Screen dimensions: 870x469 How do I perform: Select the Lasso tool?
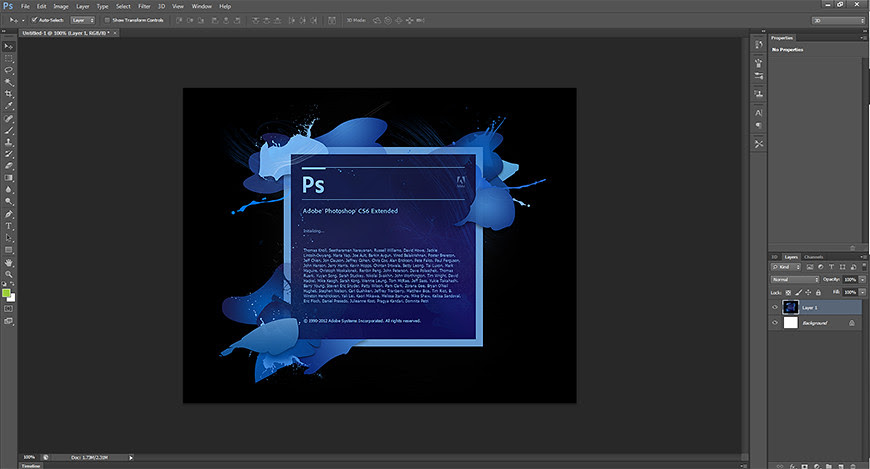[8, 70]
